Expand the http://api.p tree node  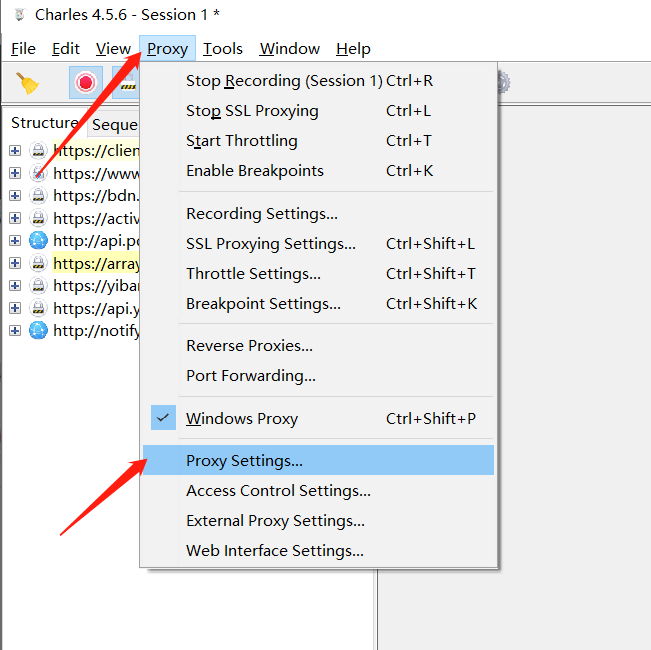15,240
